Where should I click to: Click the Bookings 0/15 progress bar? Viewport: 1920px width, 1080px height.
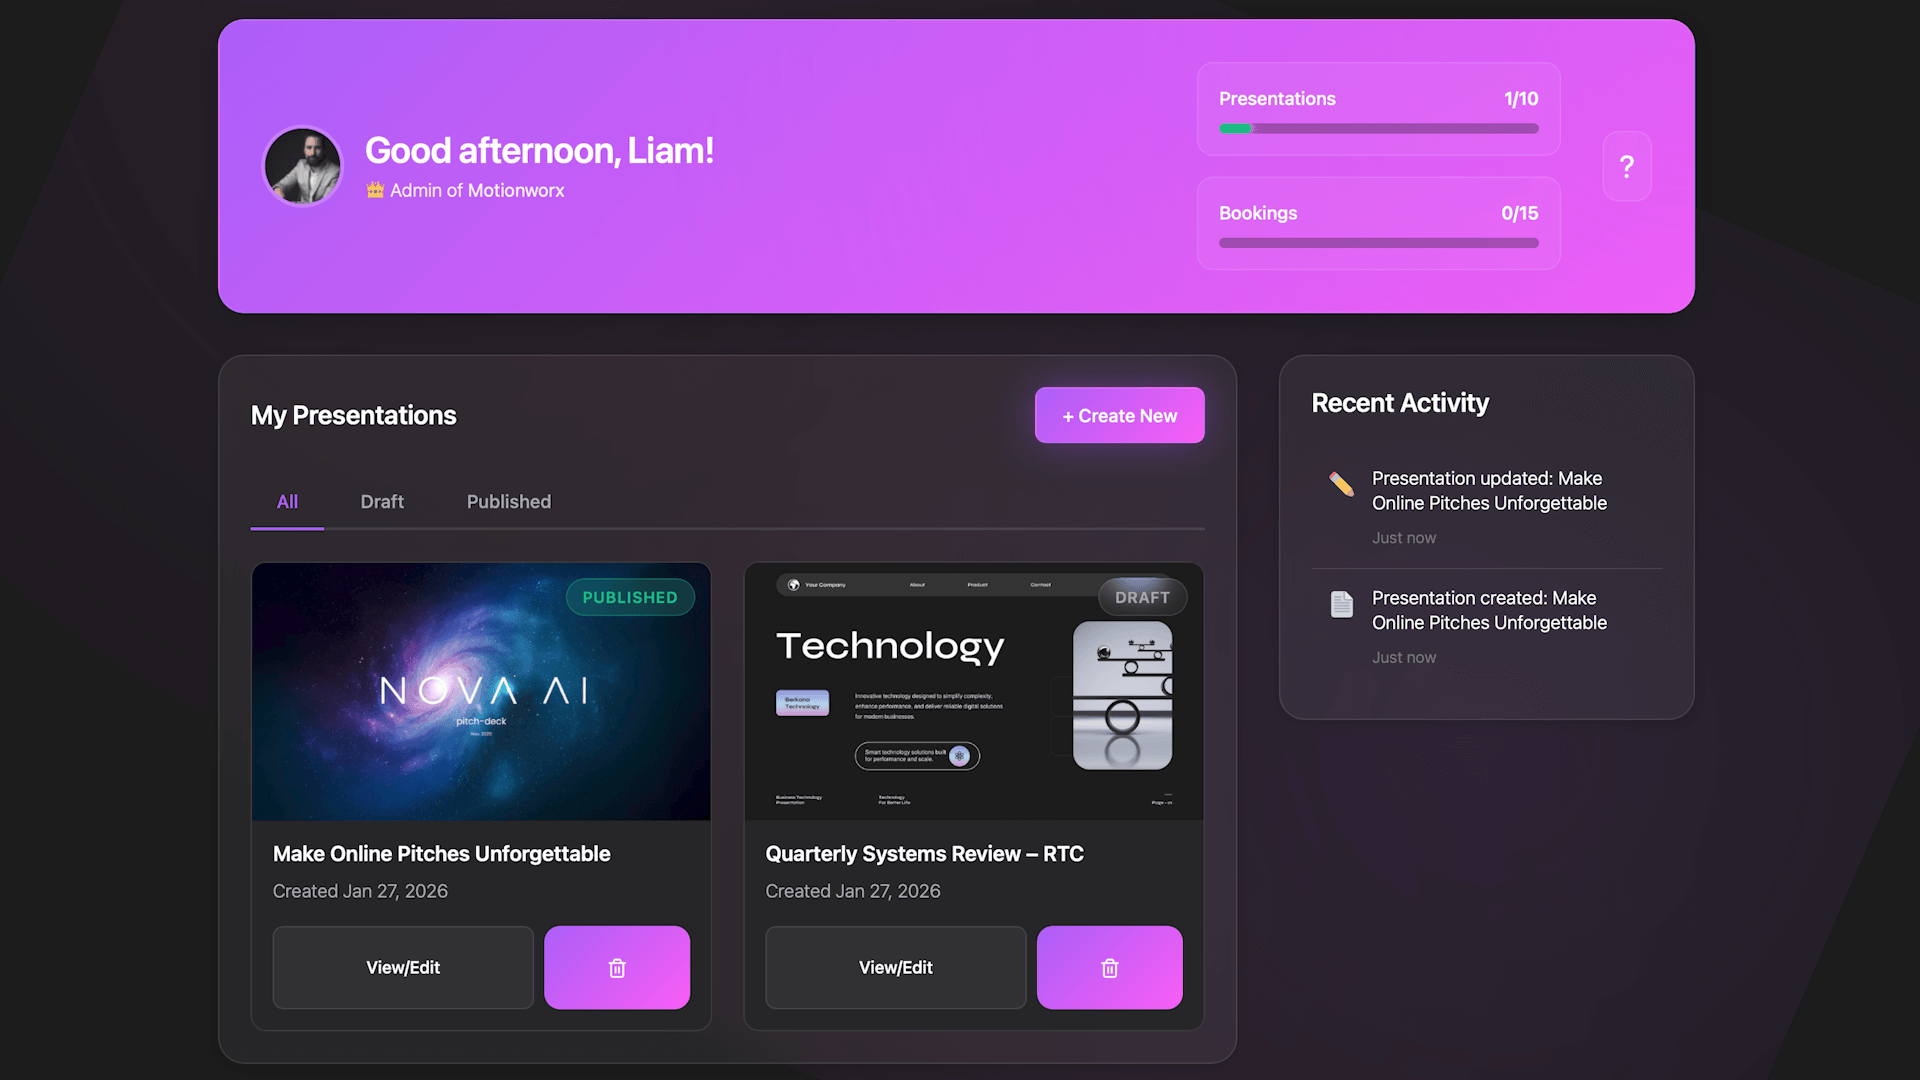pyautogui.click(x=1378, y=242)
